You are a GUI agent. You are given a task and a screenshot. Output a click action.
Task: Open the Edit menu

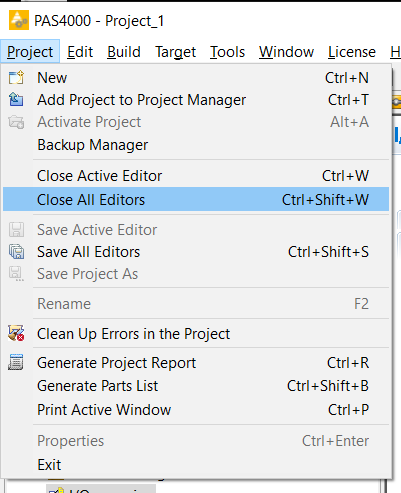point(80,52)
